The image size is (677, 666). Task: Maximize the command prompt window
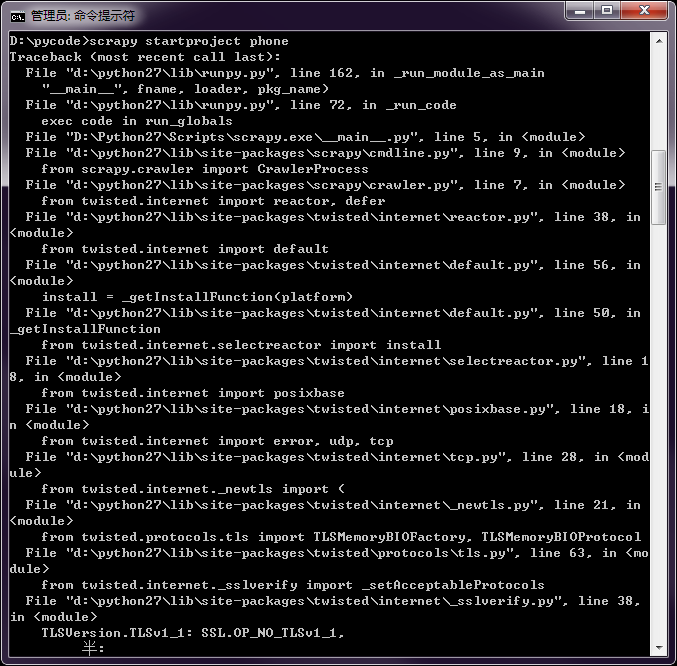[607, 11]
